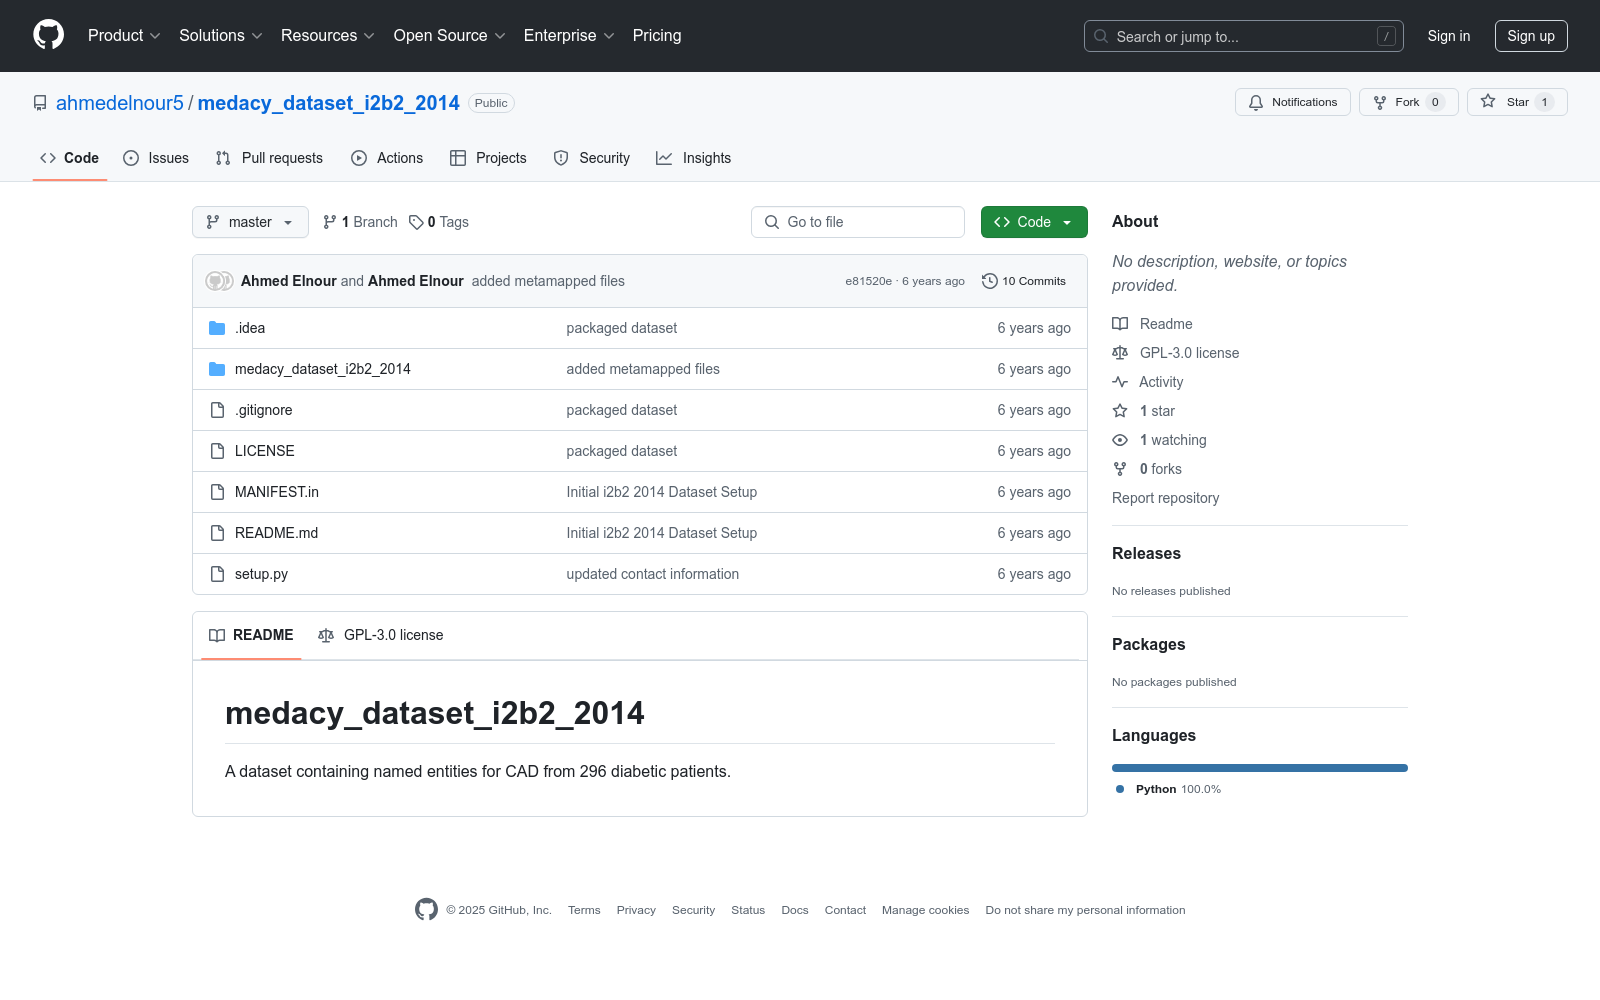Open the Readme link in About
This screenshot has height=1000, width=1600.
(1153, 324)
